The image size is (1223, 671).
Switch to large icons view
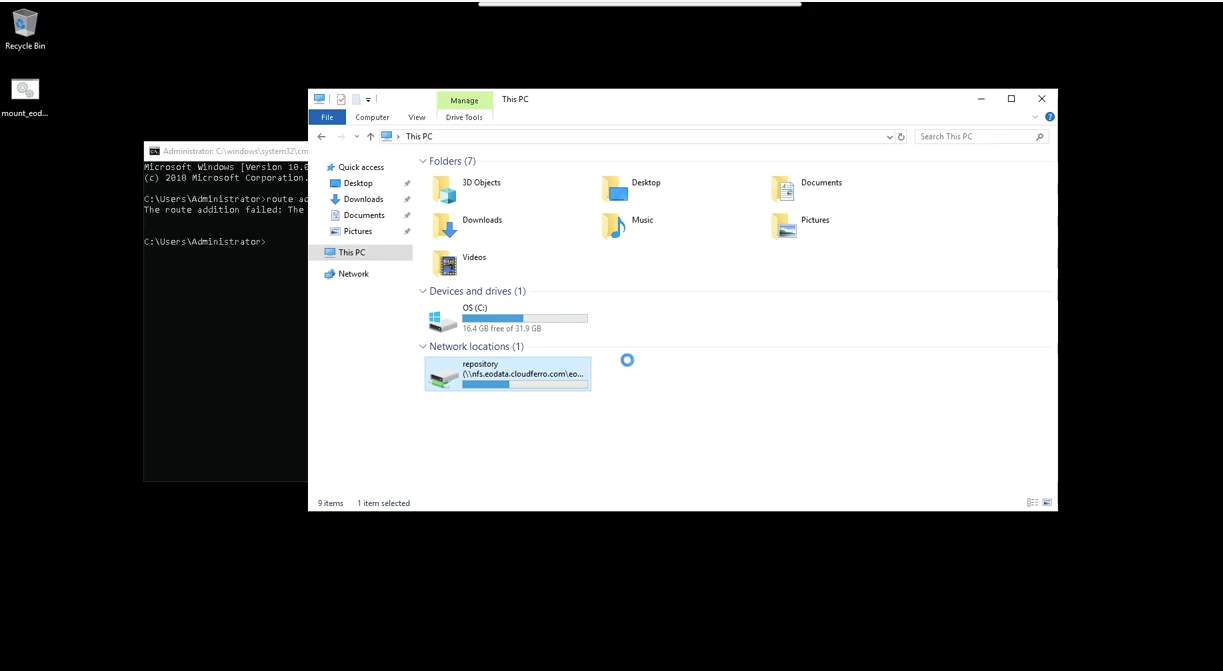[1047, 503]
